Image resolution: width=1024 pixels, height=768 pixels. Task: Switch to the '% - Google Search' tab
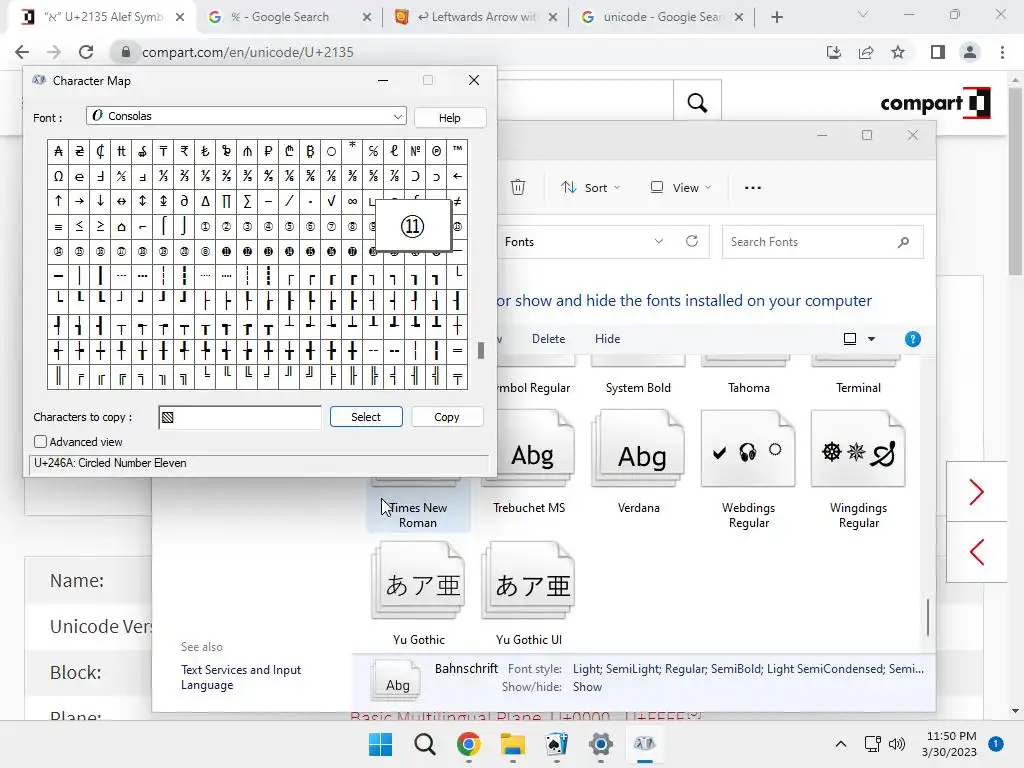coord(289,17)
